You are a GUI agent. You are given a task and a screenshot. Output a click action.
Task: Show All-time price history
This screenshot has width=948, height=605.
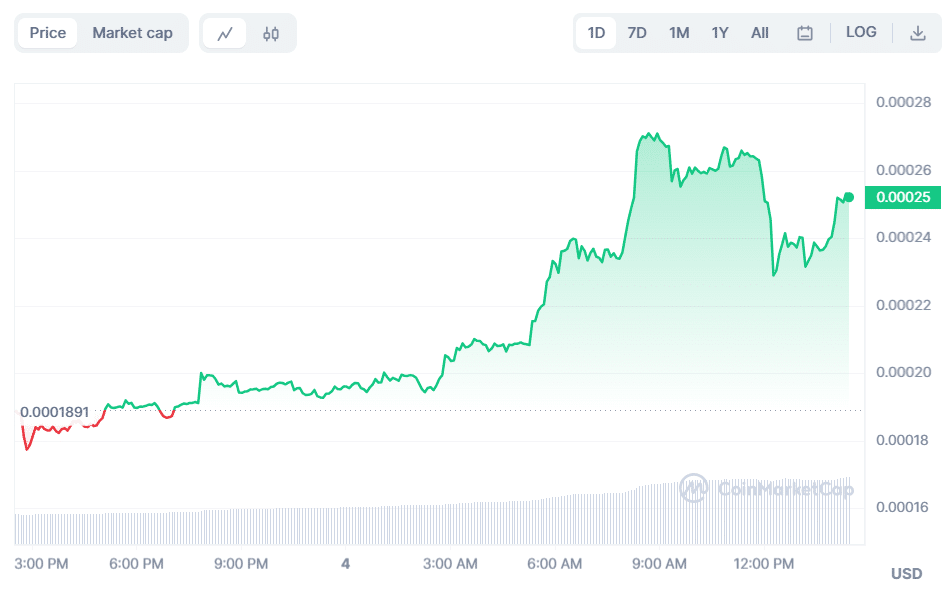760,33
